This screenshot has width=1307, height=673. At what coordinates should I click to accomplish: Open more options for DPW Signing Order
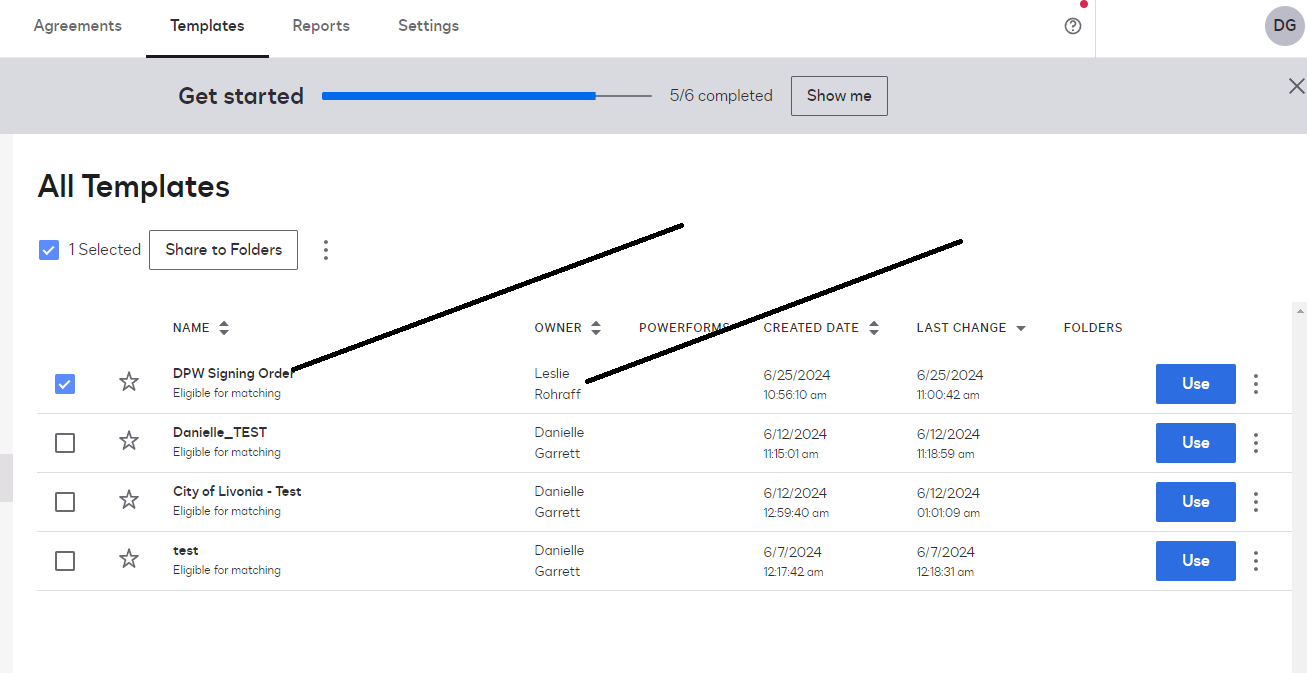click(x=1256, y=384)
